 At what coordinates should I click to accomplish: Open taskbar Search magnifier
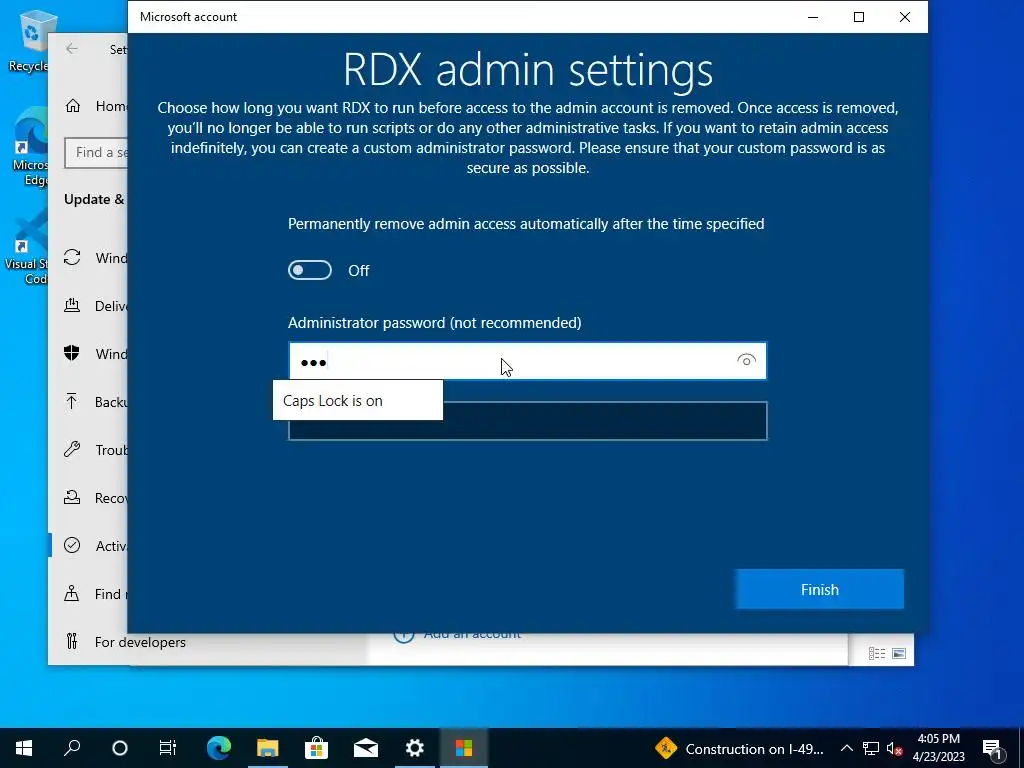[x=72, y=748]
